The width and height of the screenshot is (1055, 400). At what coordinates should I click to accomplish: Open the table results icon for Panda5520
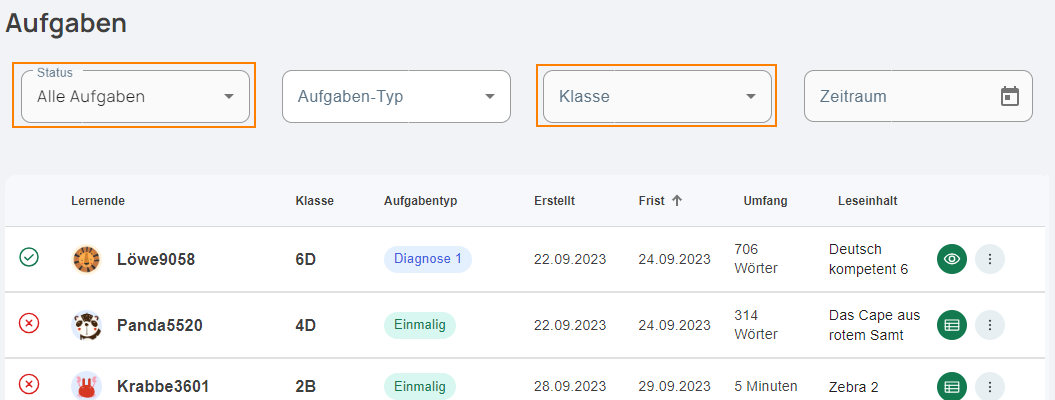click(951, 325)
